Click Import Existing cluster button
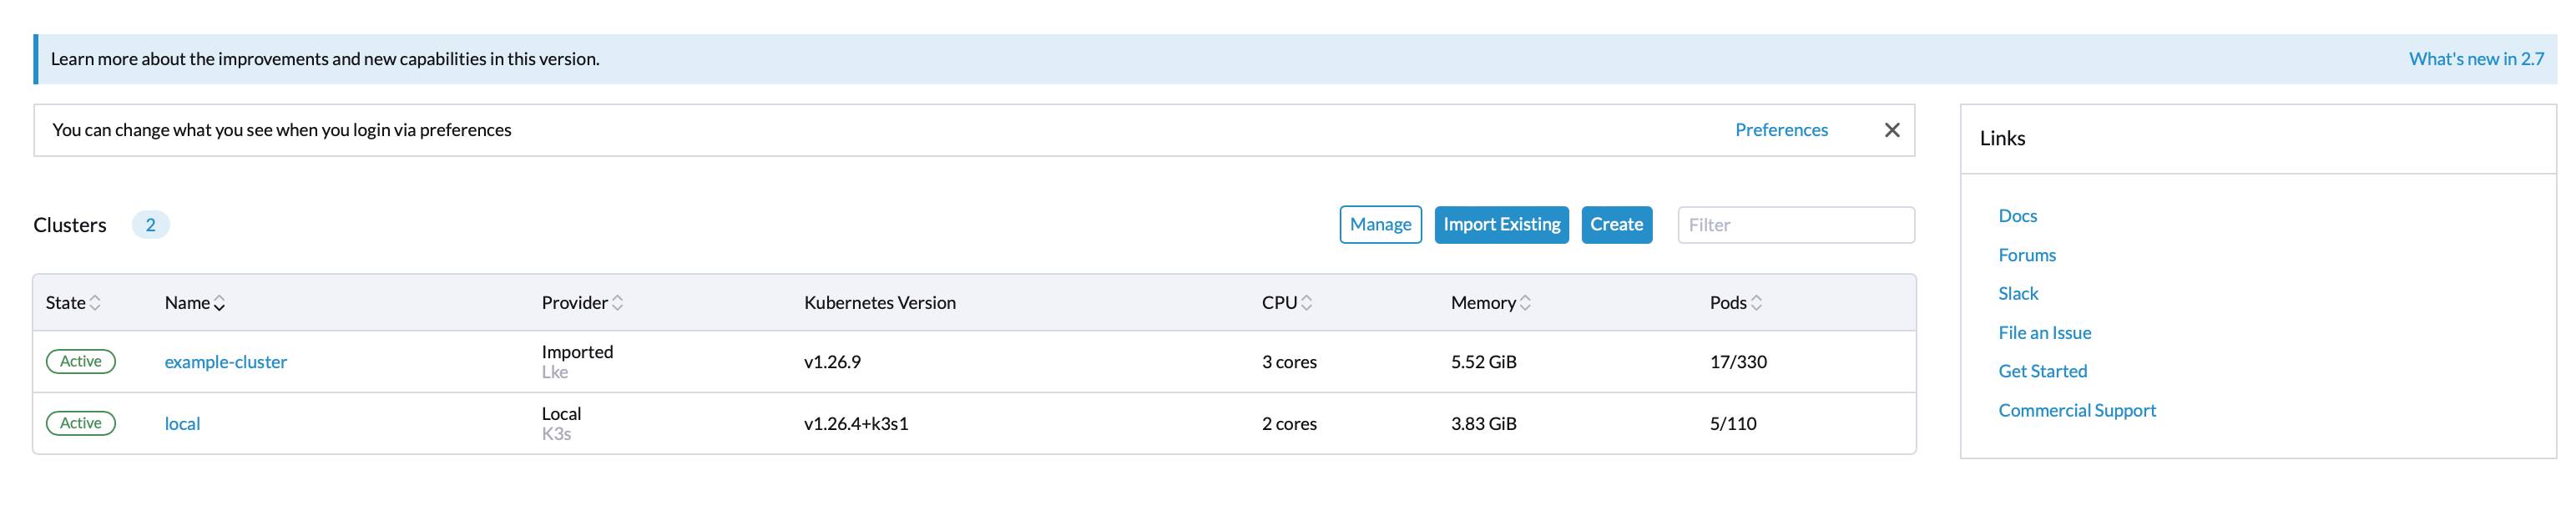 pyautogui.click(x=1501, y=225)
